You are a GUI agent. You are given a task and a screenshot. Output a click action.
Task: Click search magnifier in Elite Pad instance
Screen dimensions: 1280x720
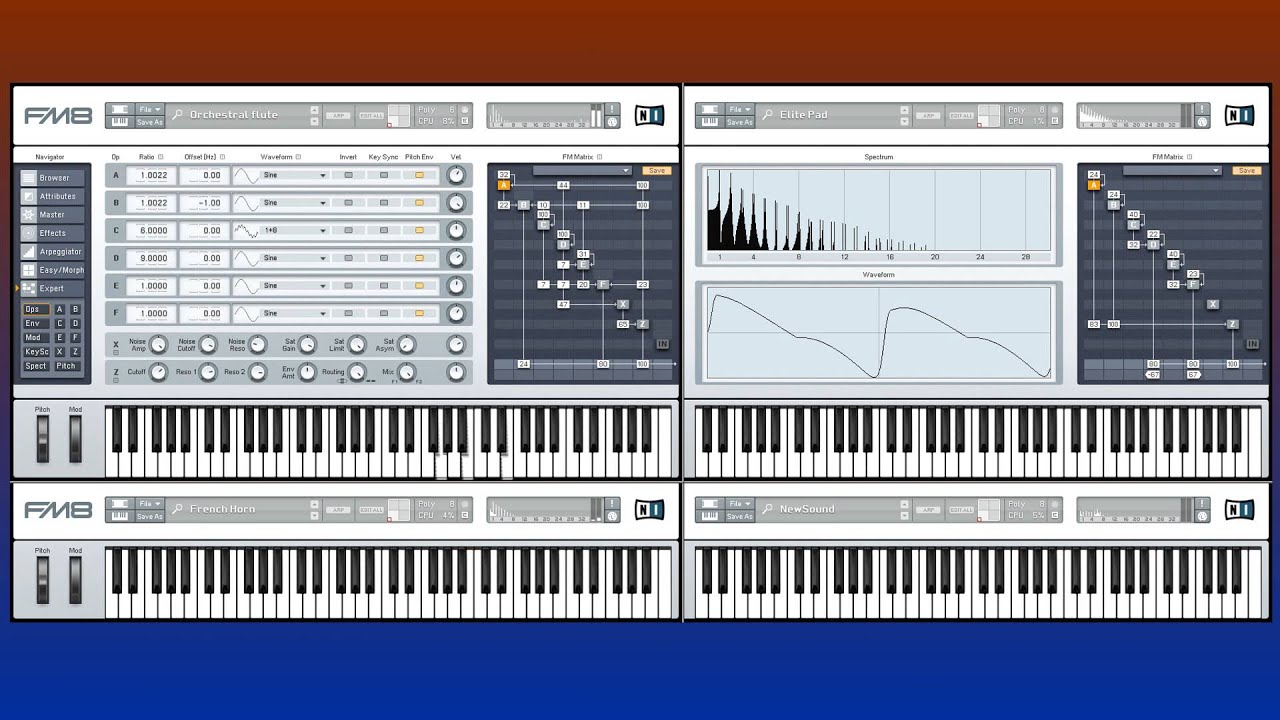[x=768, y=115]
